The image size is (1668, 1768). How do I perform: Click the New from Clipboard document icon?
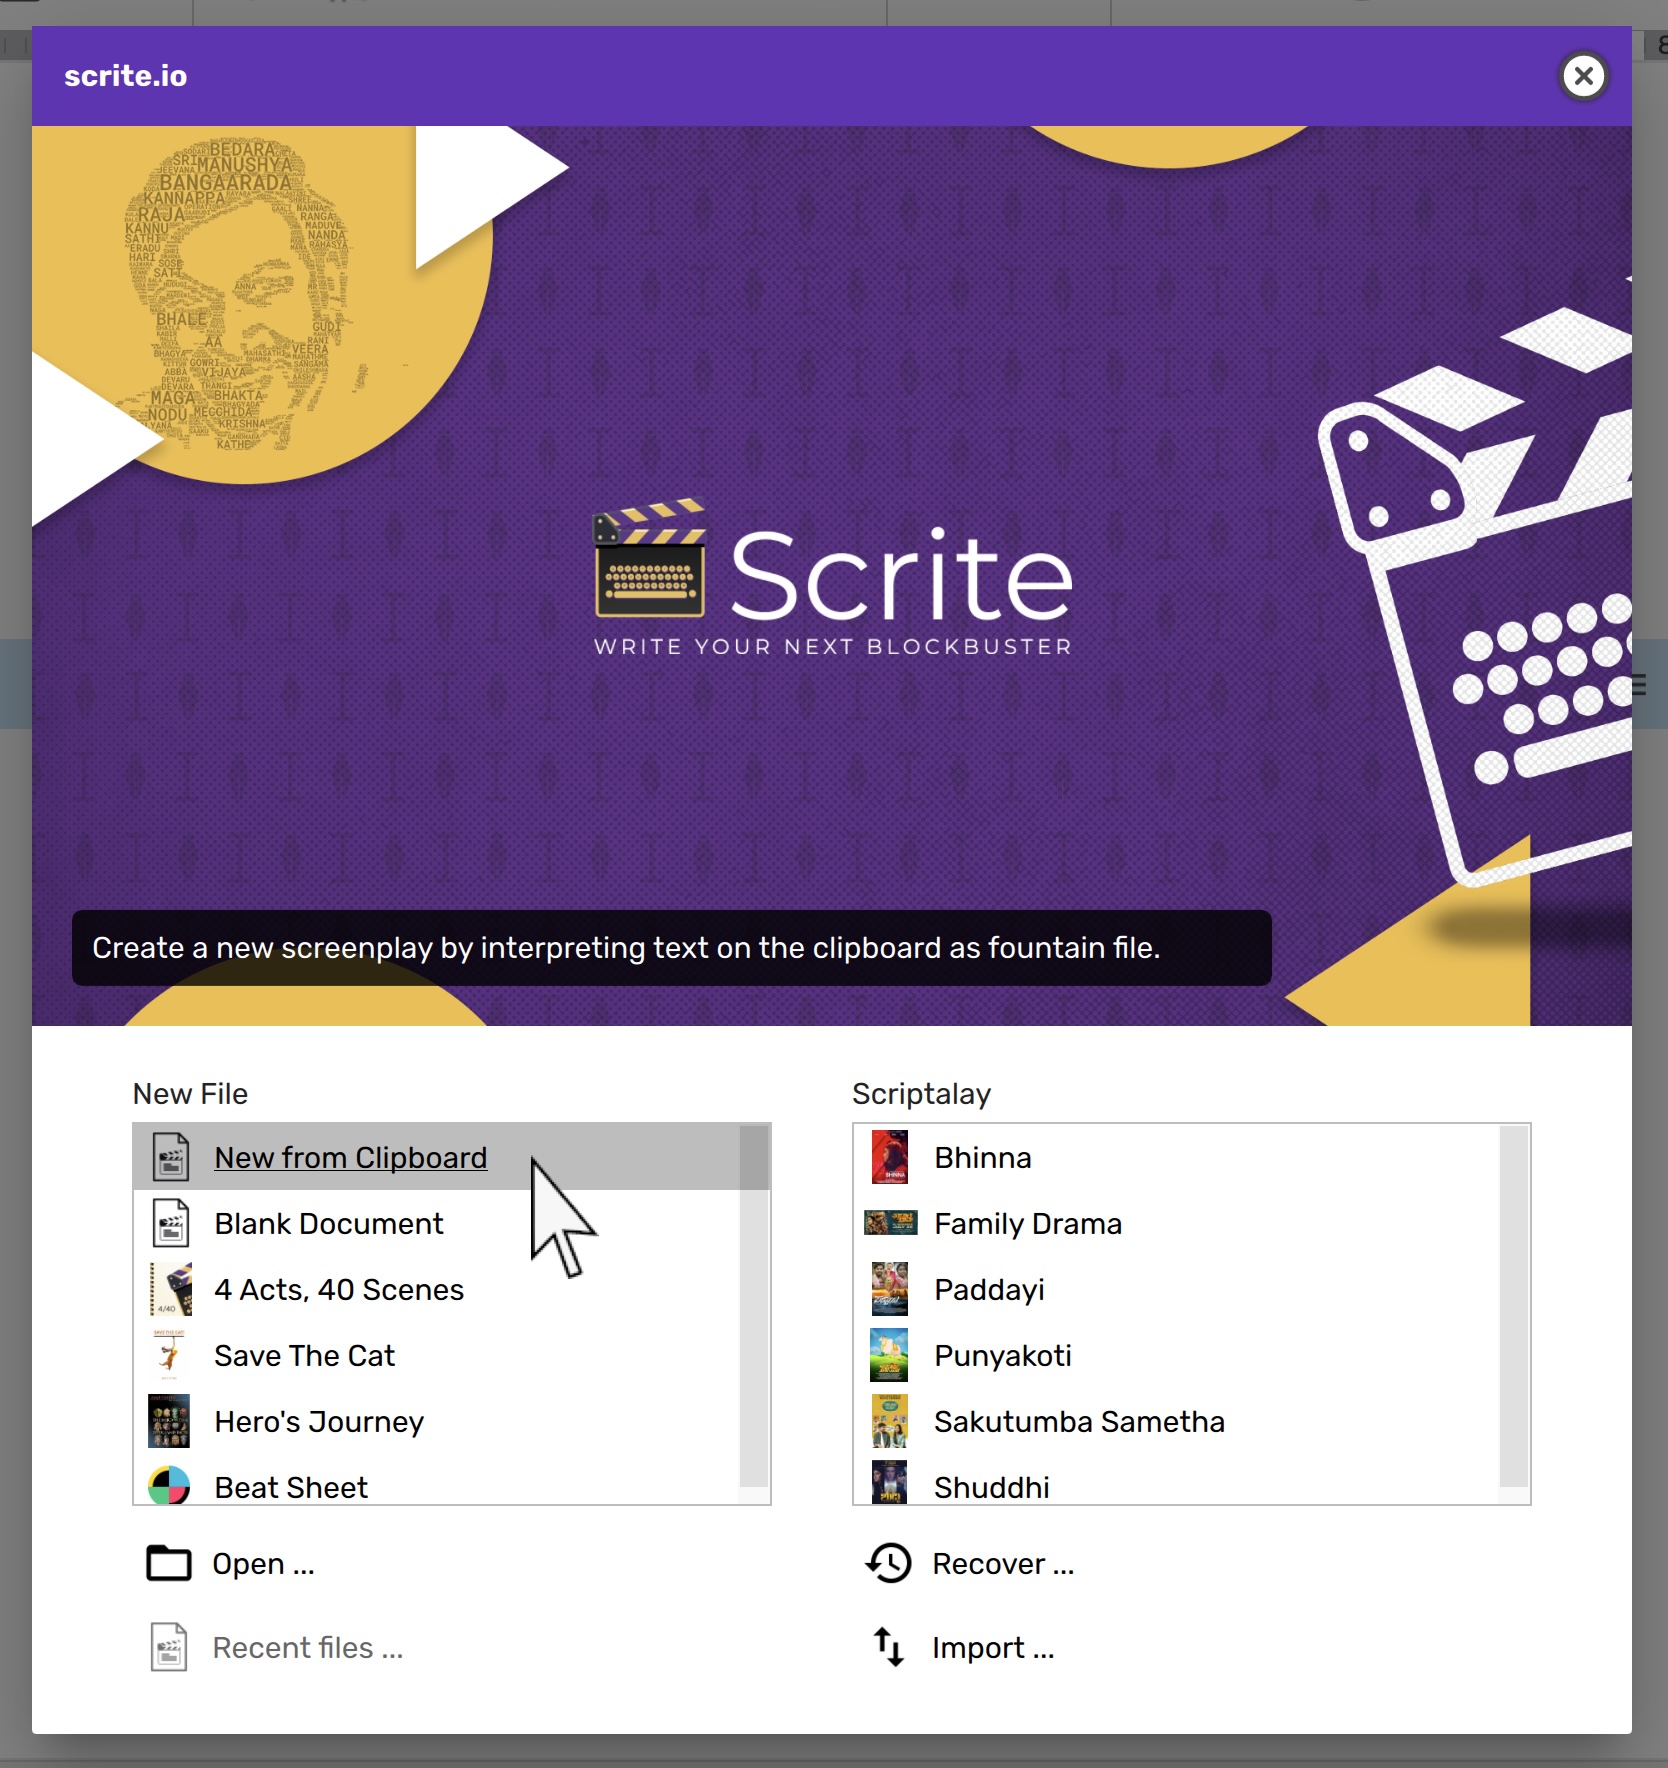(171, 1157)
